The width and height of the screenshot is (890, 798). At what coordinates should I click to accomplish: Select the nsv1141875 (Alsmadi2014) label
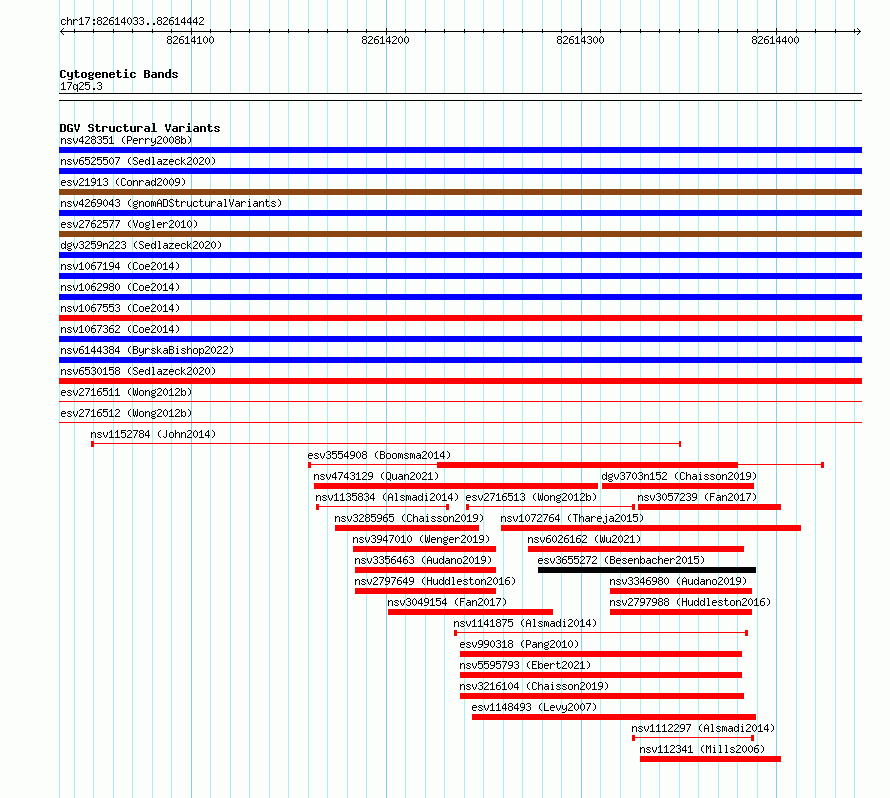coord(525,623)
